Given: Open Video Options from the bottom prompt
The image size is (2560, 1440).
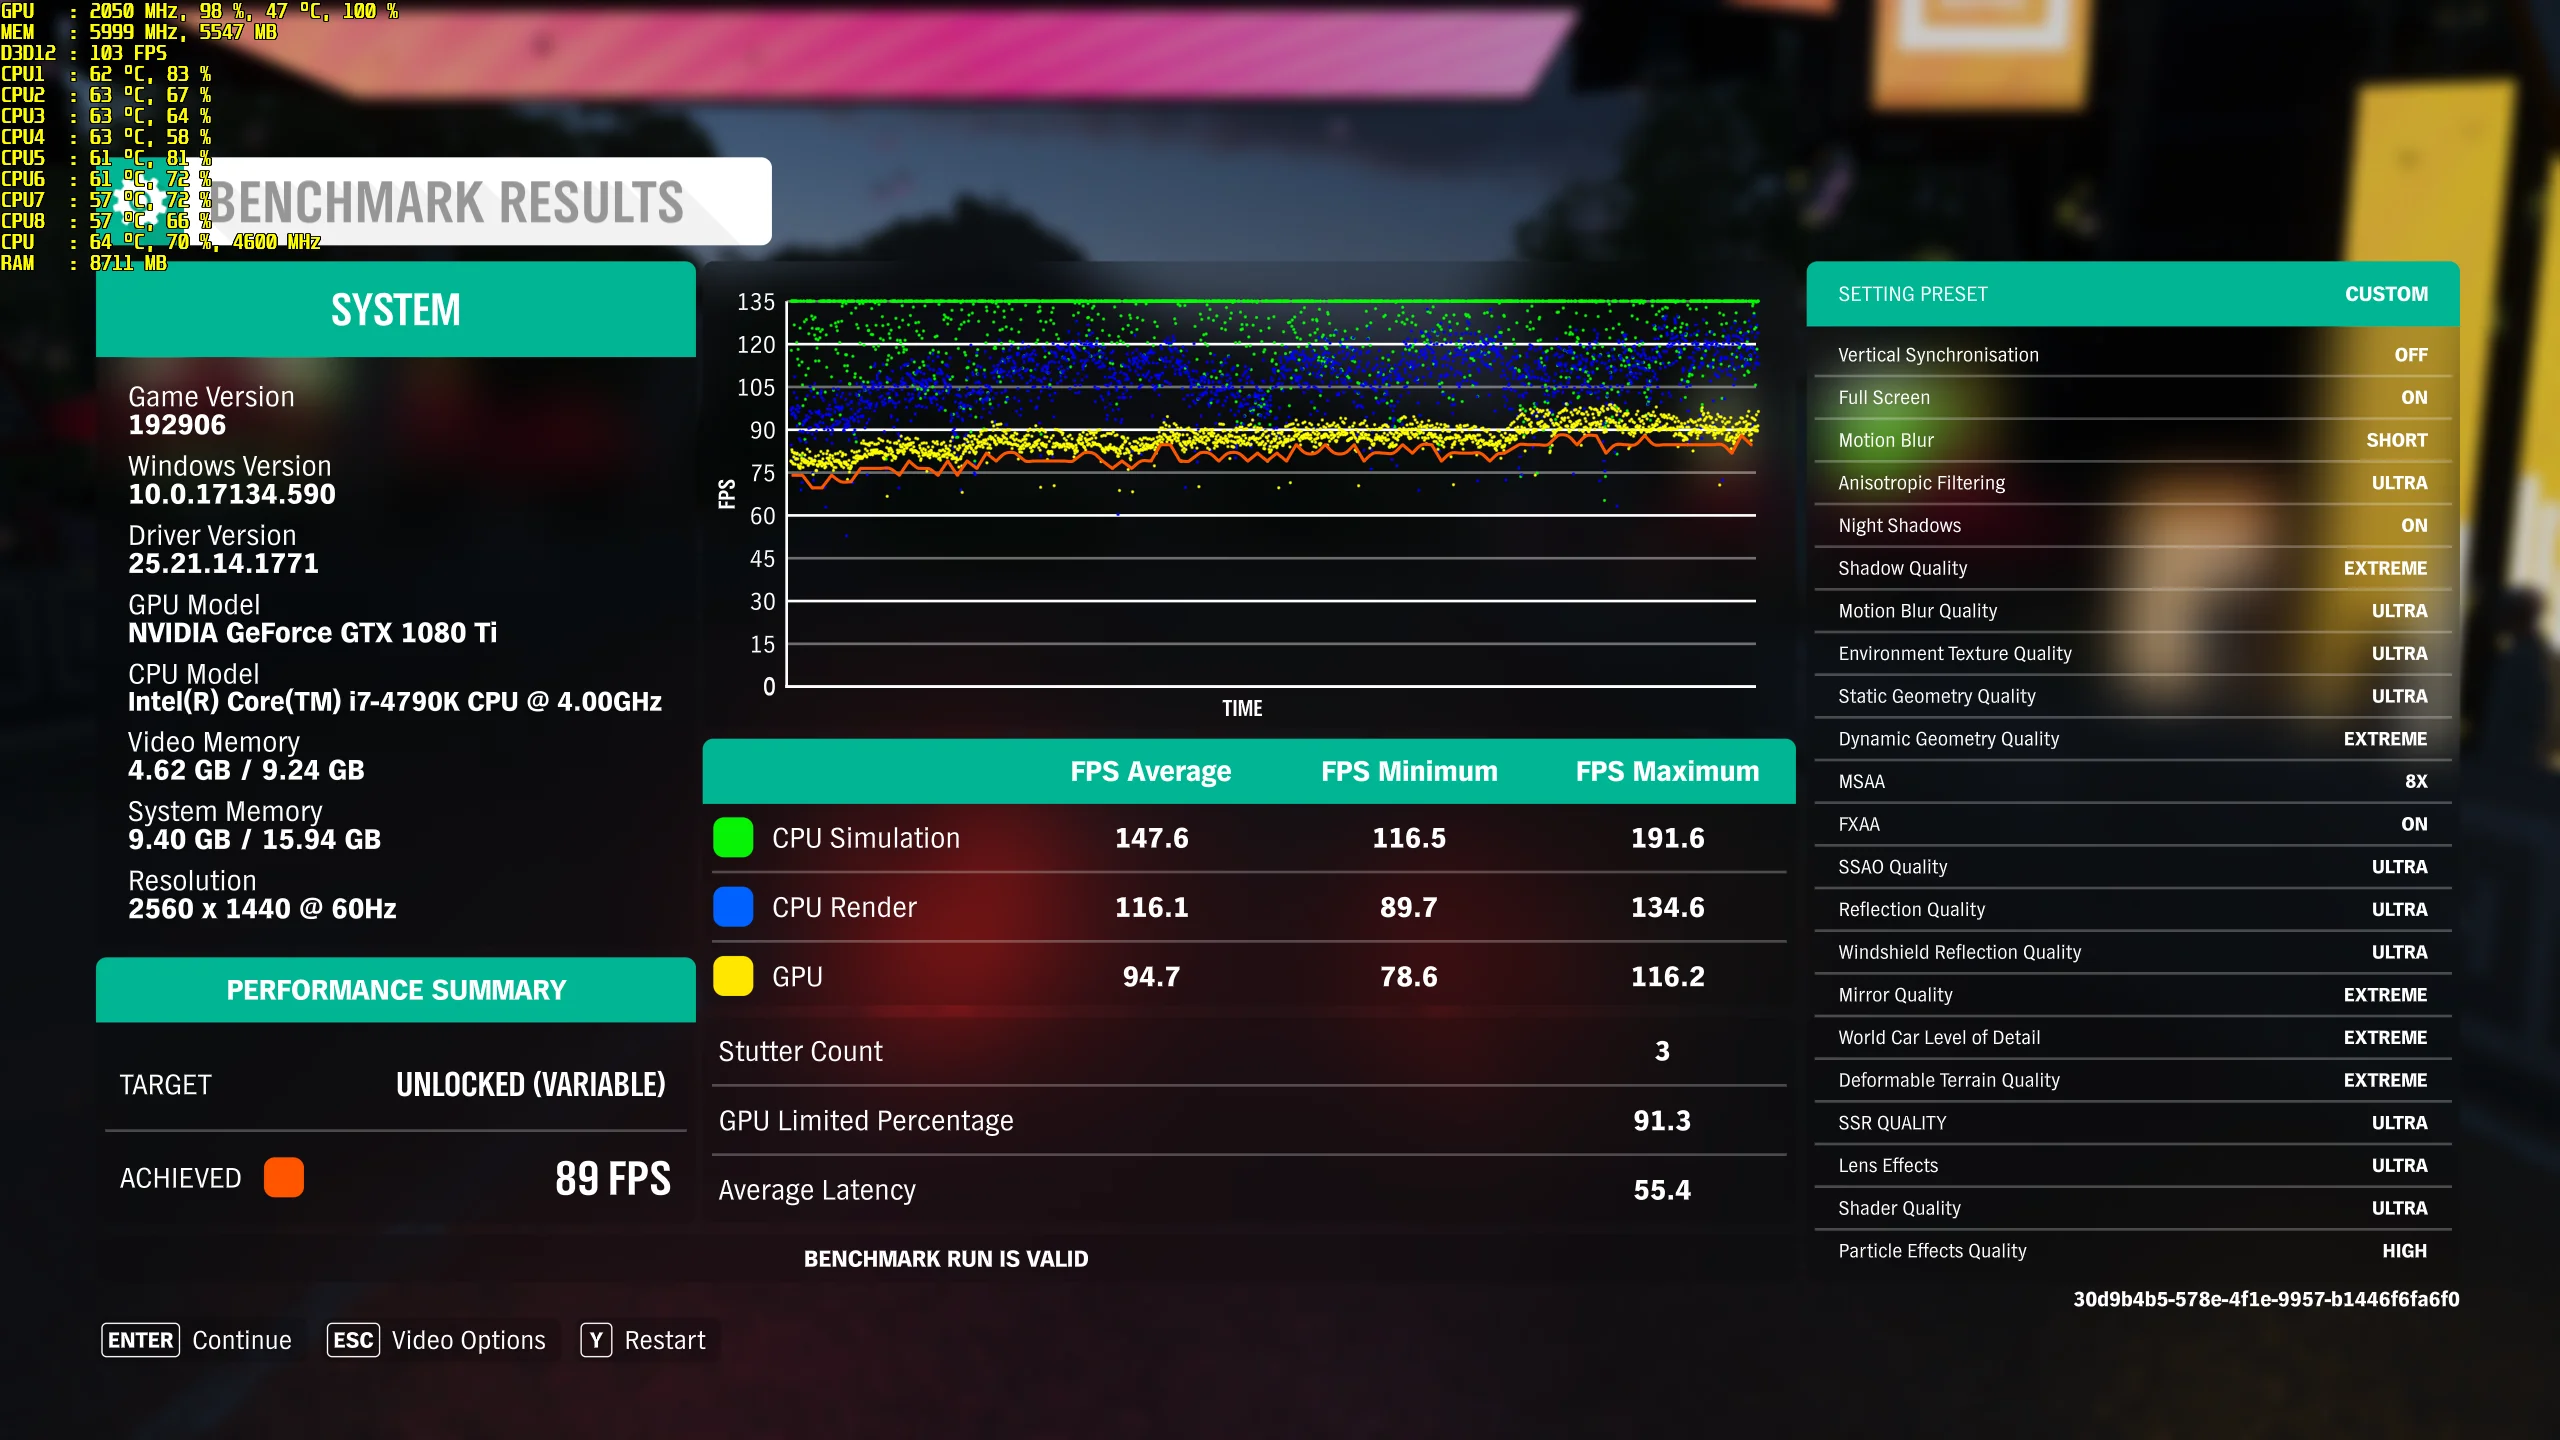Looking at the screenshot, I should pyautogui.click(x=469, y=1340).
